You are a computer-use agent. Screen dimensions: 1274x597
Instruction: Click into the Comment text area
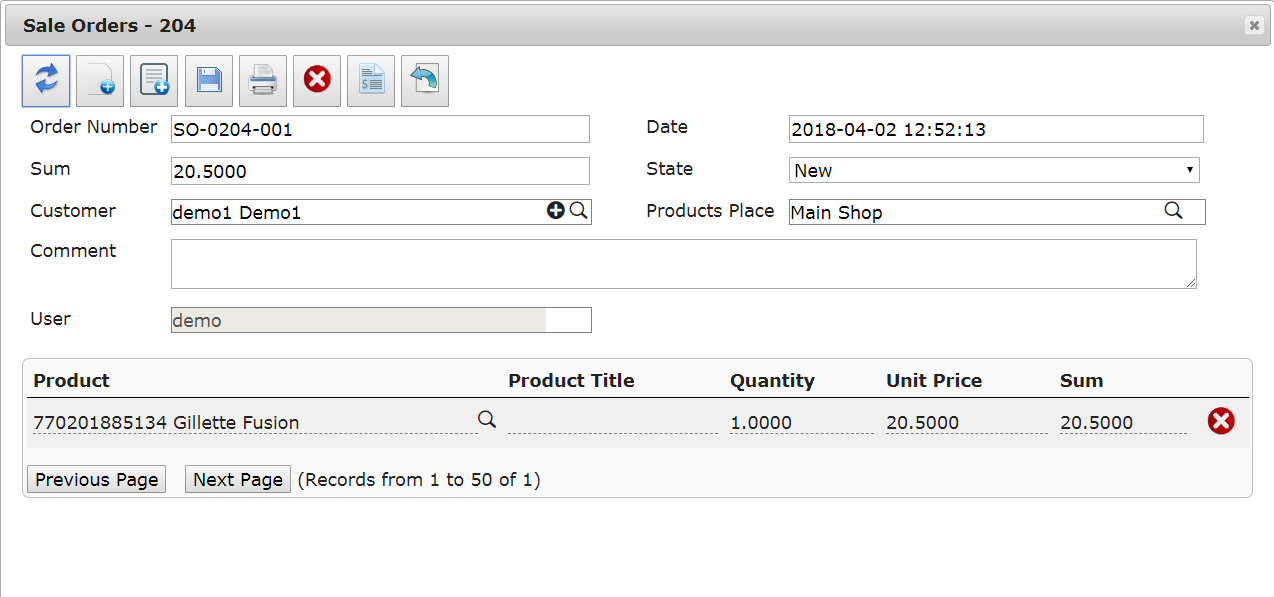pyautogui.click(x=684, y=264)
